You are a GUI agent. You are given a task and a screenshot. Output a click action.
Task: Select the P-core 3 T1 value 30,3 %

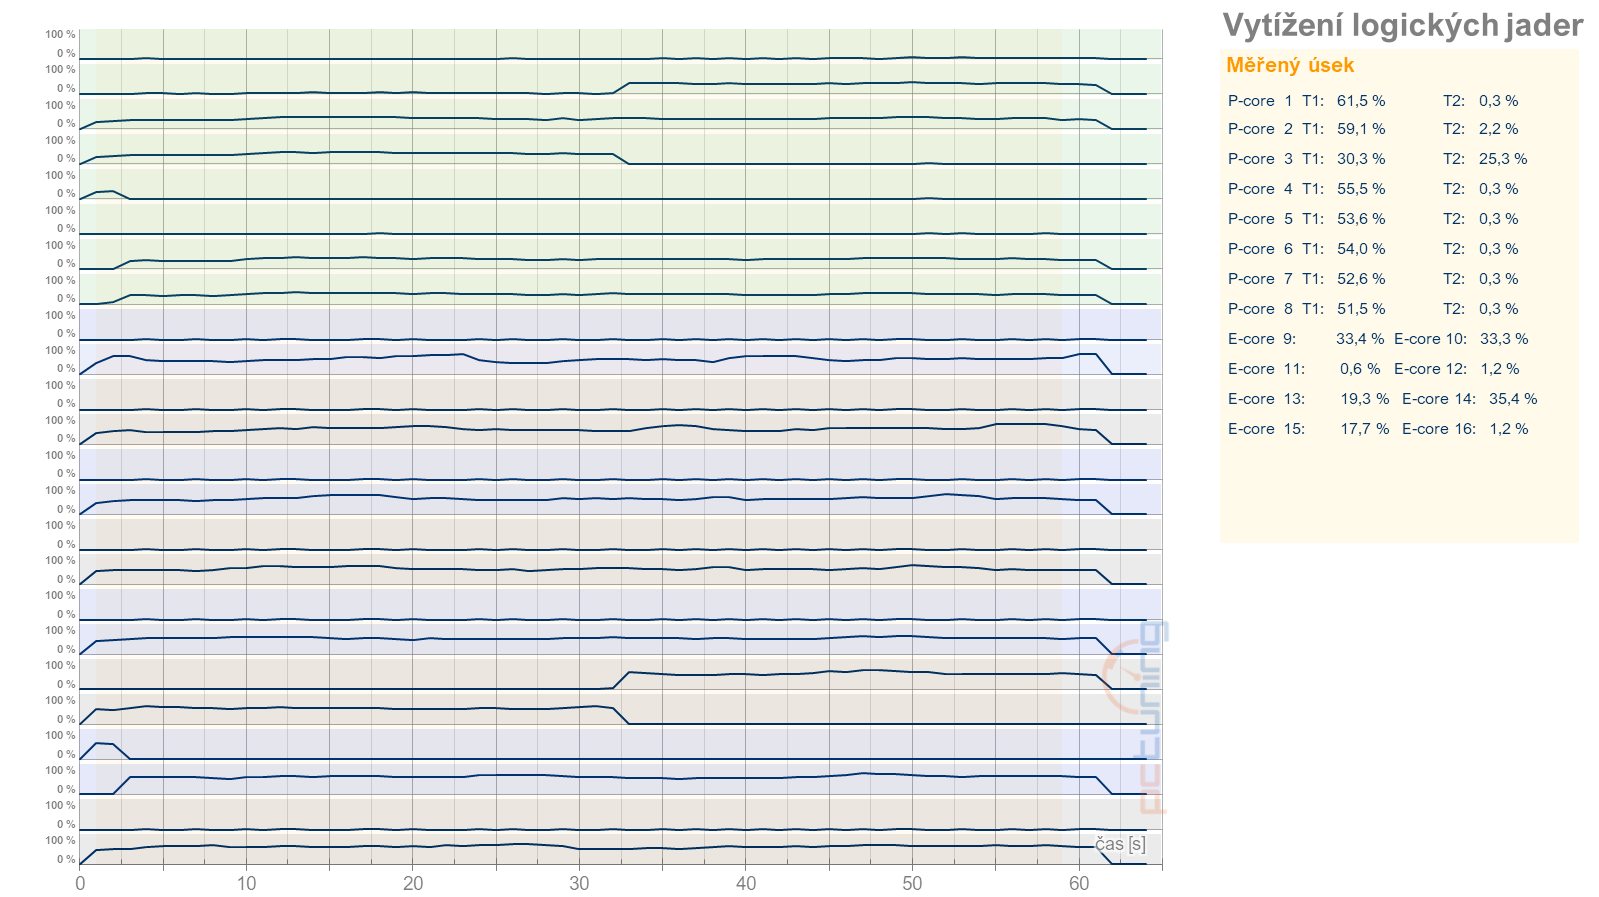pos(1361,159)
